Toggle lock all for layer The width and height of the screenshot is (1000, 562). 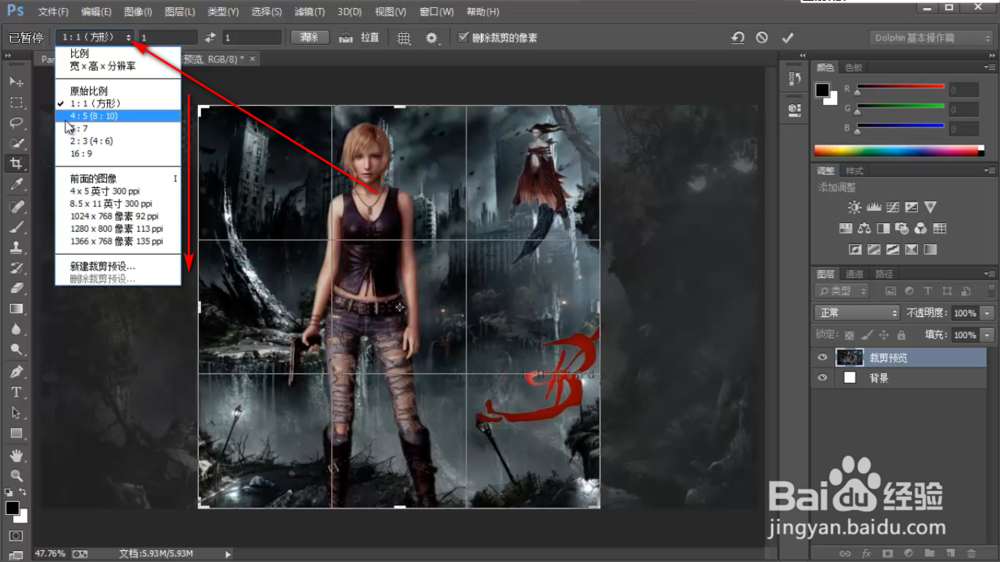(x=901, y=335)
